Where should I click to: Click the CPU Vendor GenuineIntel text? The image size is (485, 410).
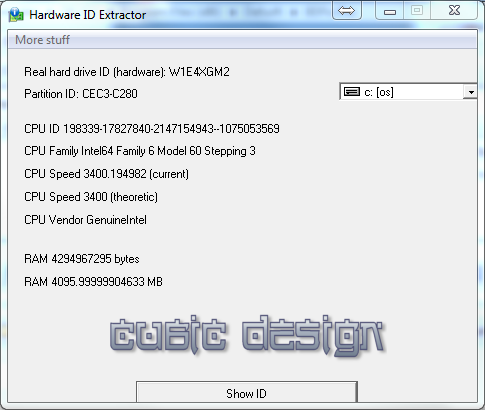click(85, 220)
